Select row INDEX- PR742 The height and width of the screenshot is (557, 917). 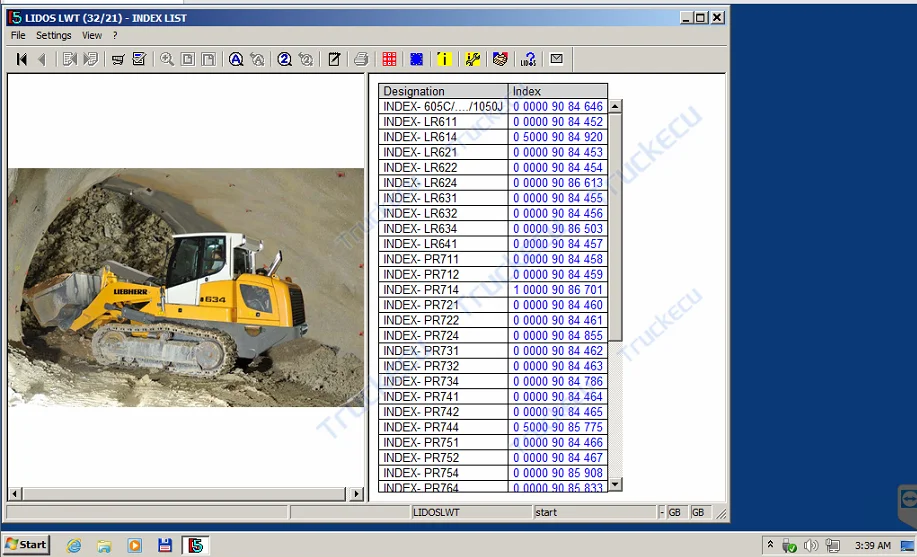pos(443,412)
